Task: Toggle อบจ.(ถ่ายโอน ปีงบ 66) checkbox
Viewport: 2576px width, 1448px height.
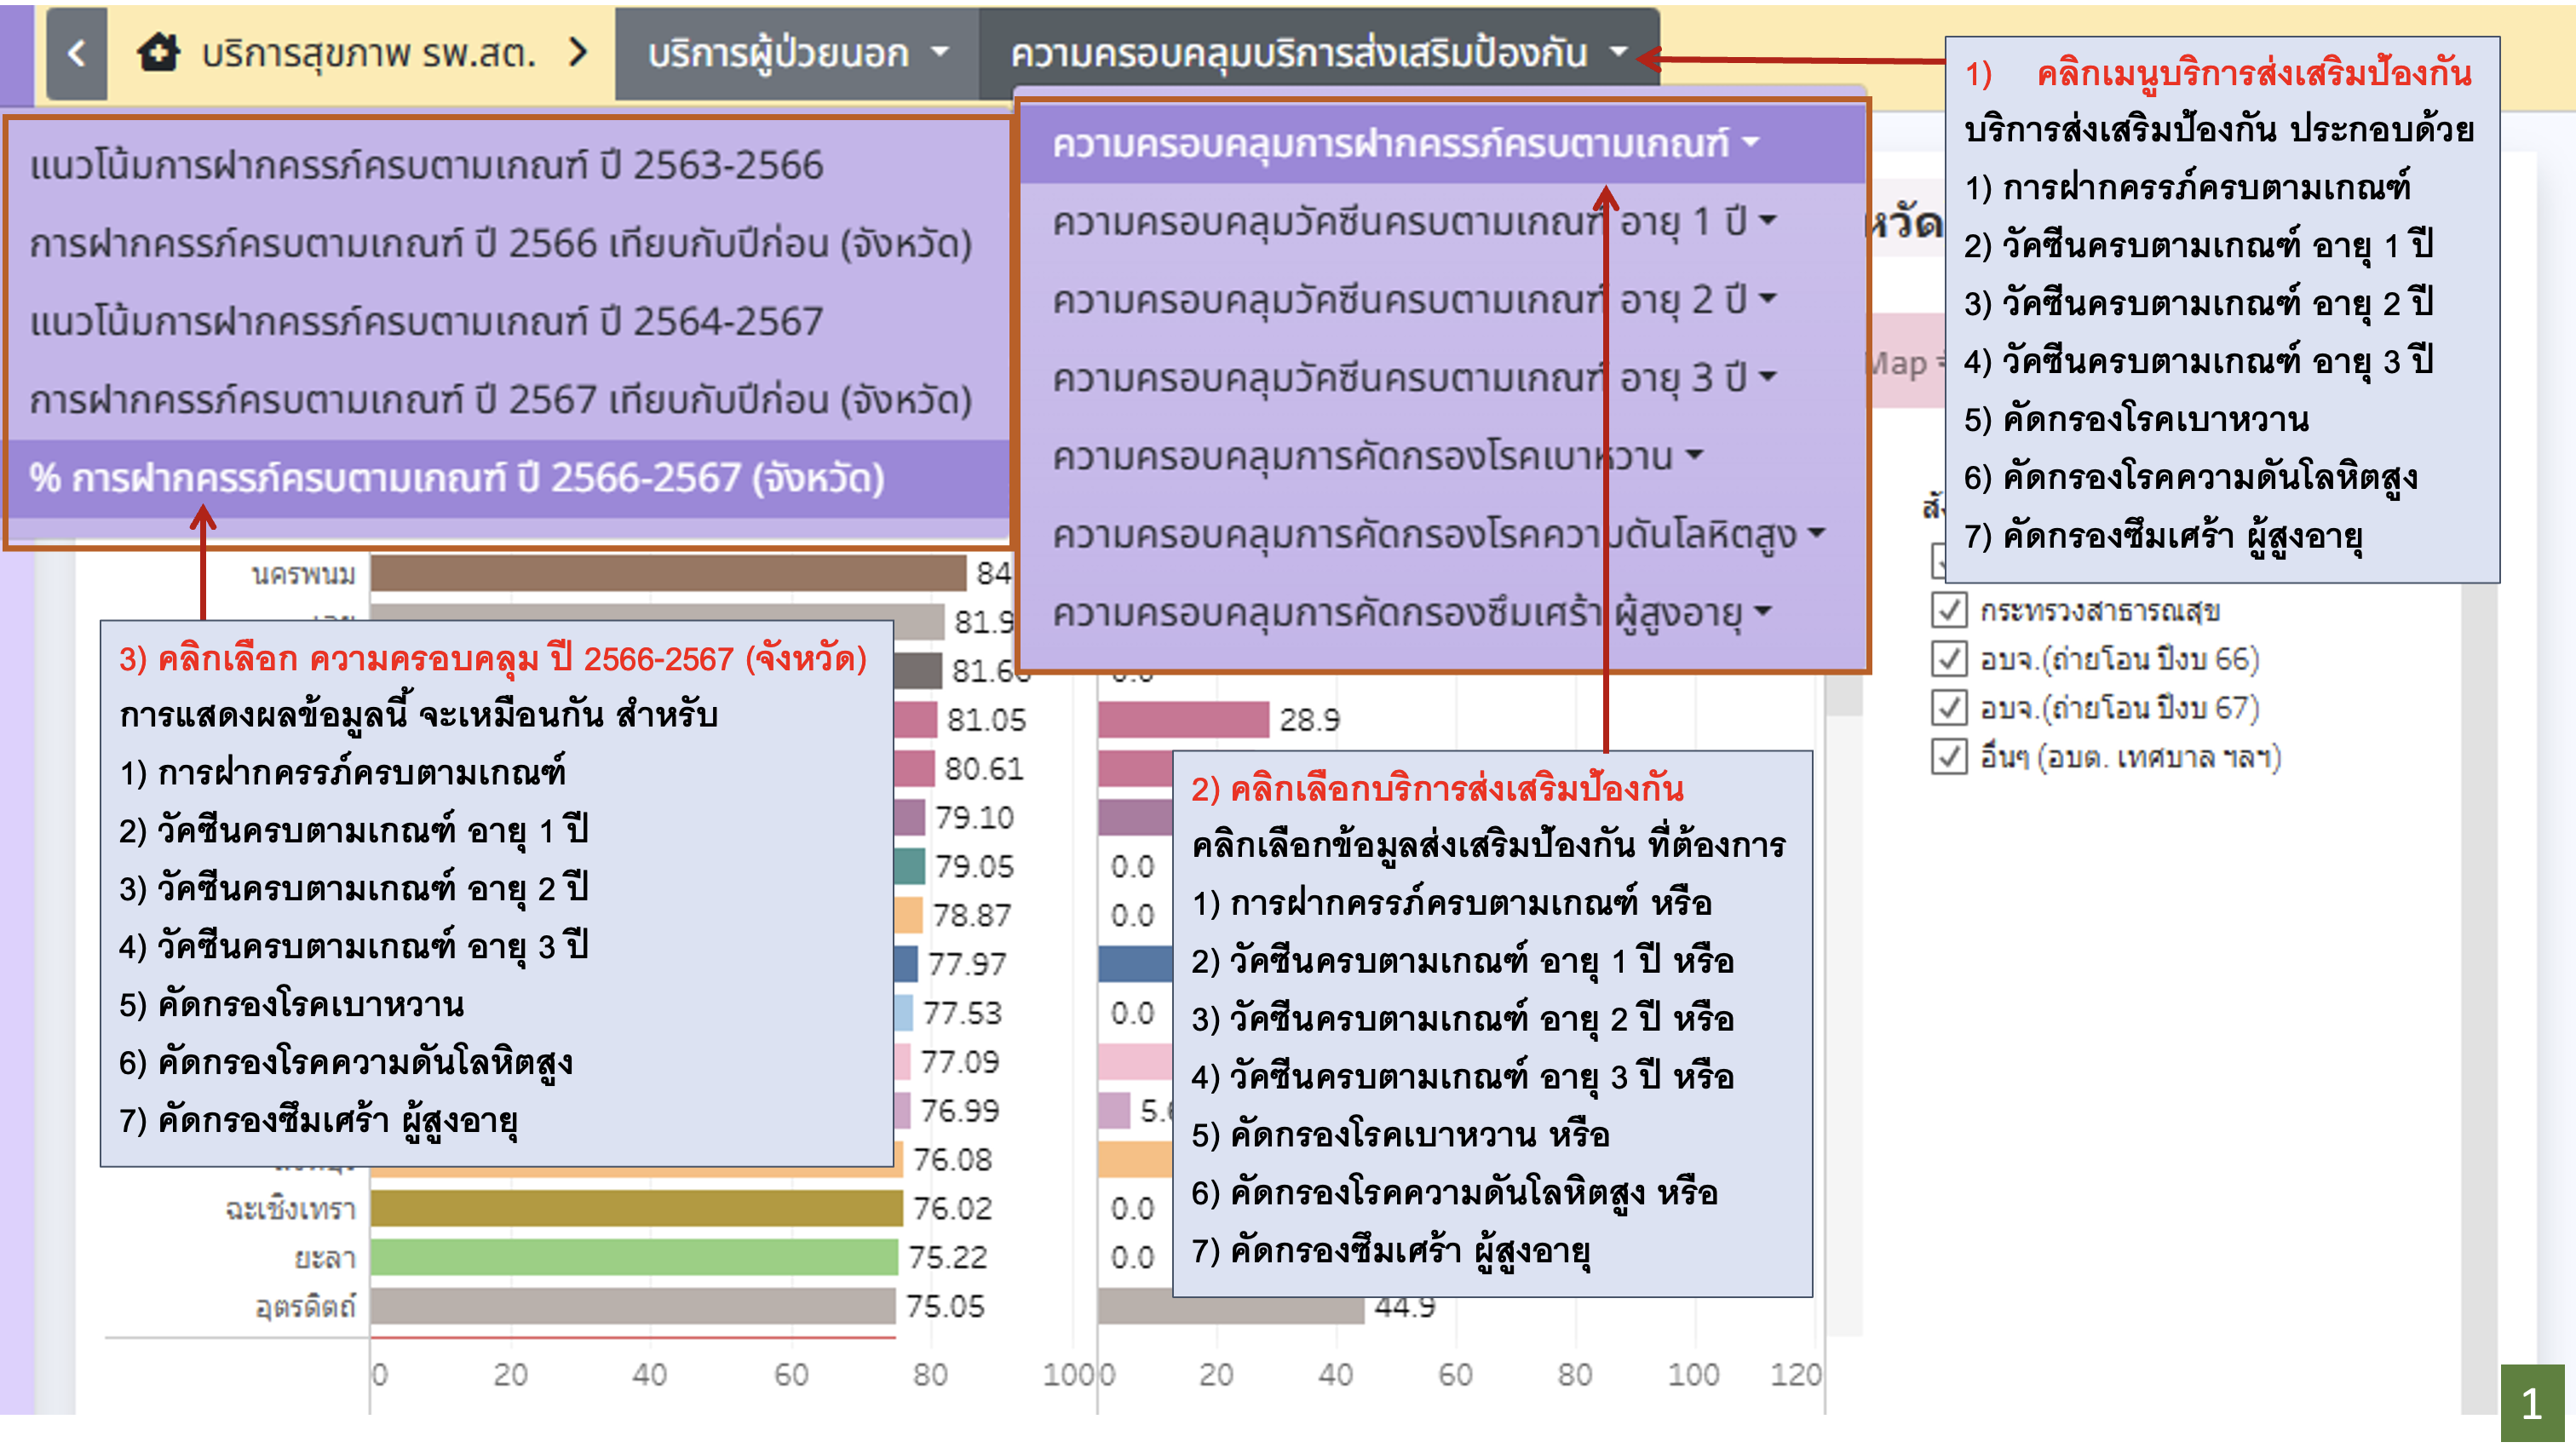Action: coord(1948,659)
